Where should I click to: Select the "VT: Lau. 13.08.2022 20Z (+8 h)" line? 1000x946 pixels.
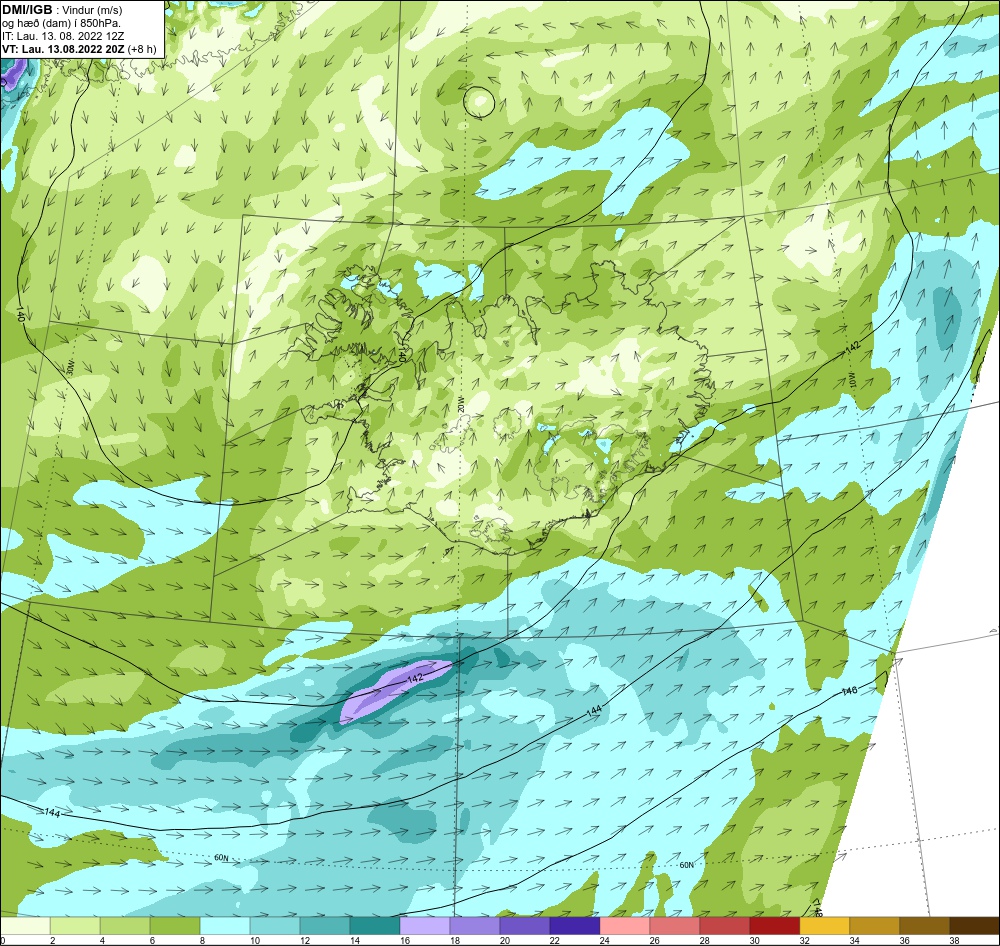[x=79, y=49]
